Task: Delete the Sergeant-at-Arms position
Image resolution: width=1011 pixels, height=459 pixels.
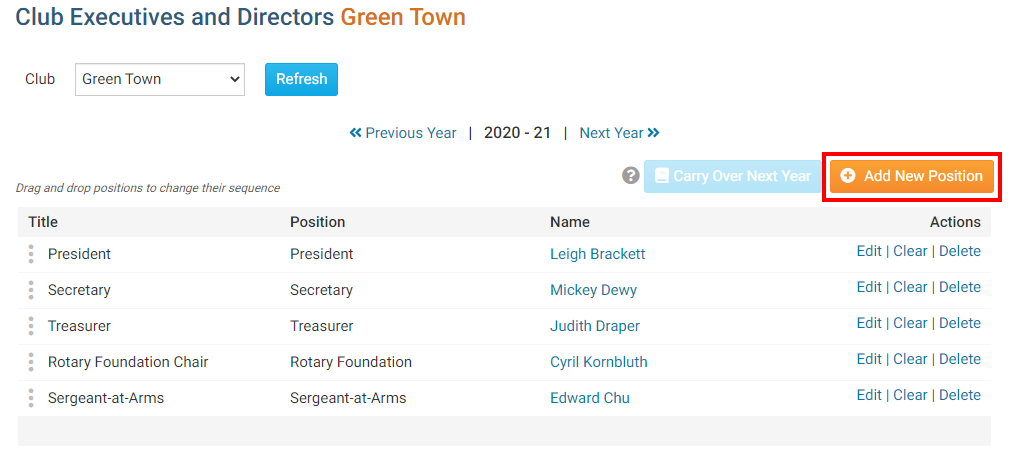Action: point(959,395)
